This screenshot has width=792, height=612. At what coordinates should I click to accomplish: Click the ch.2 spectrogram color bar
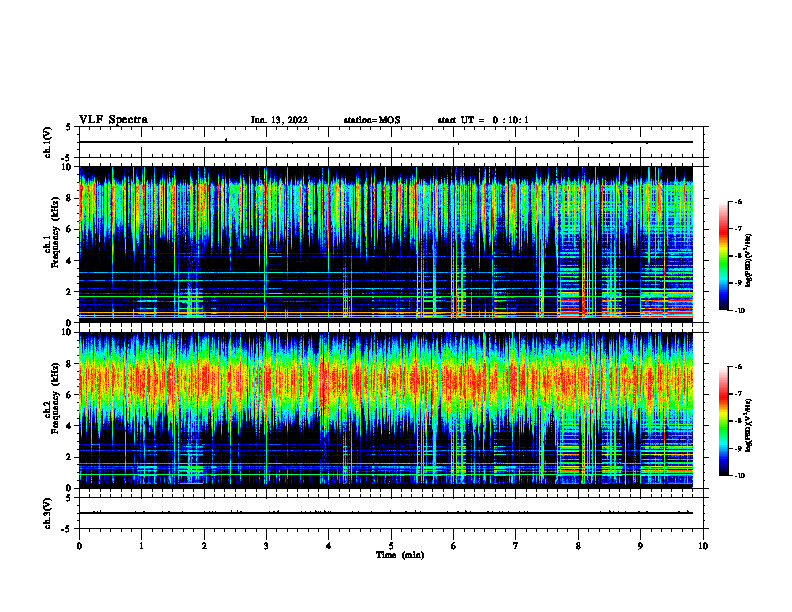click(x=723, y=421)
